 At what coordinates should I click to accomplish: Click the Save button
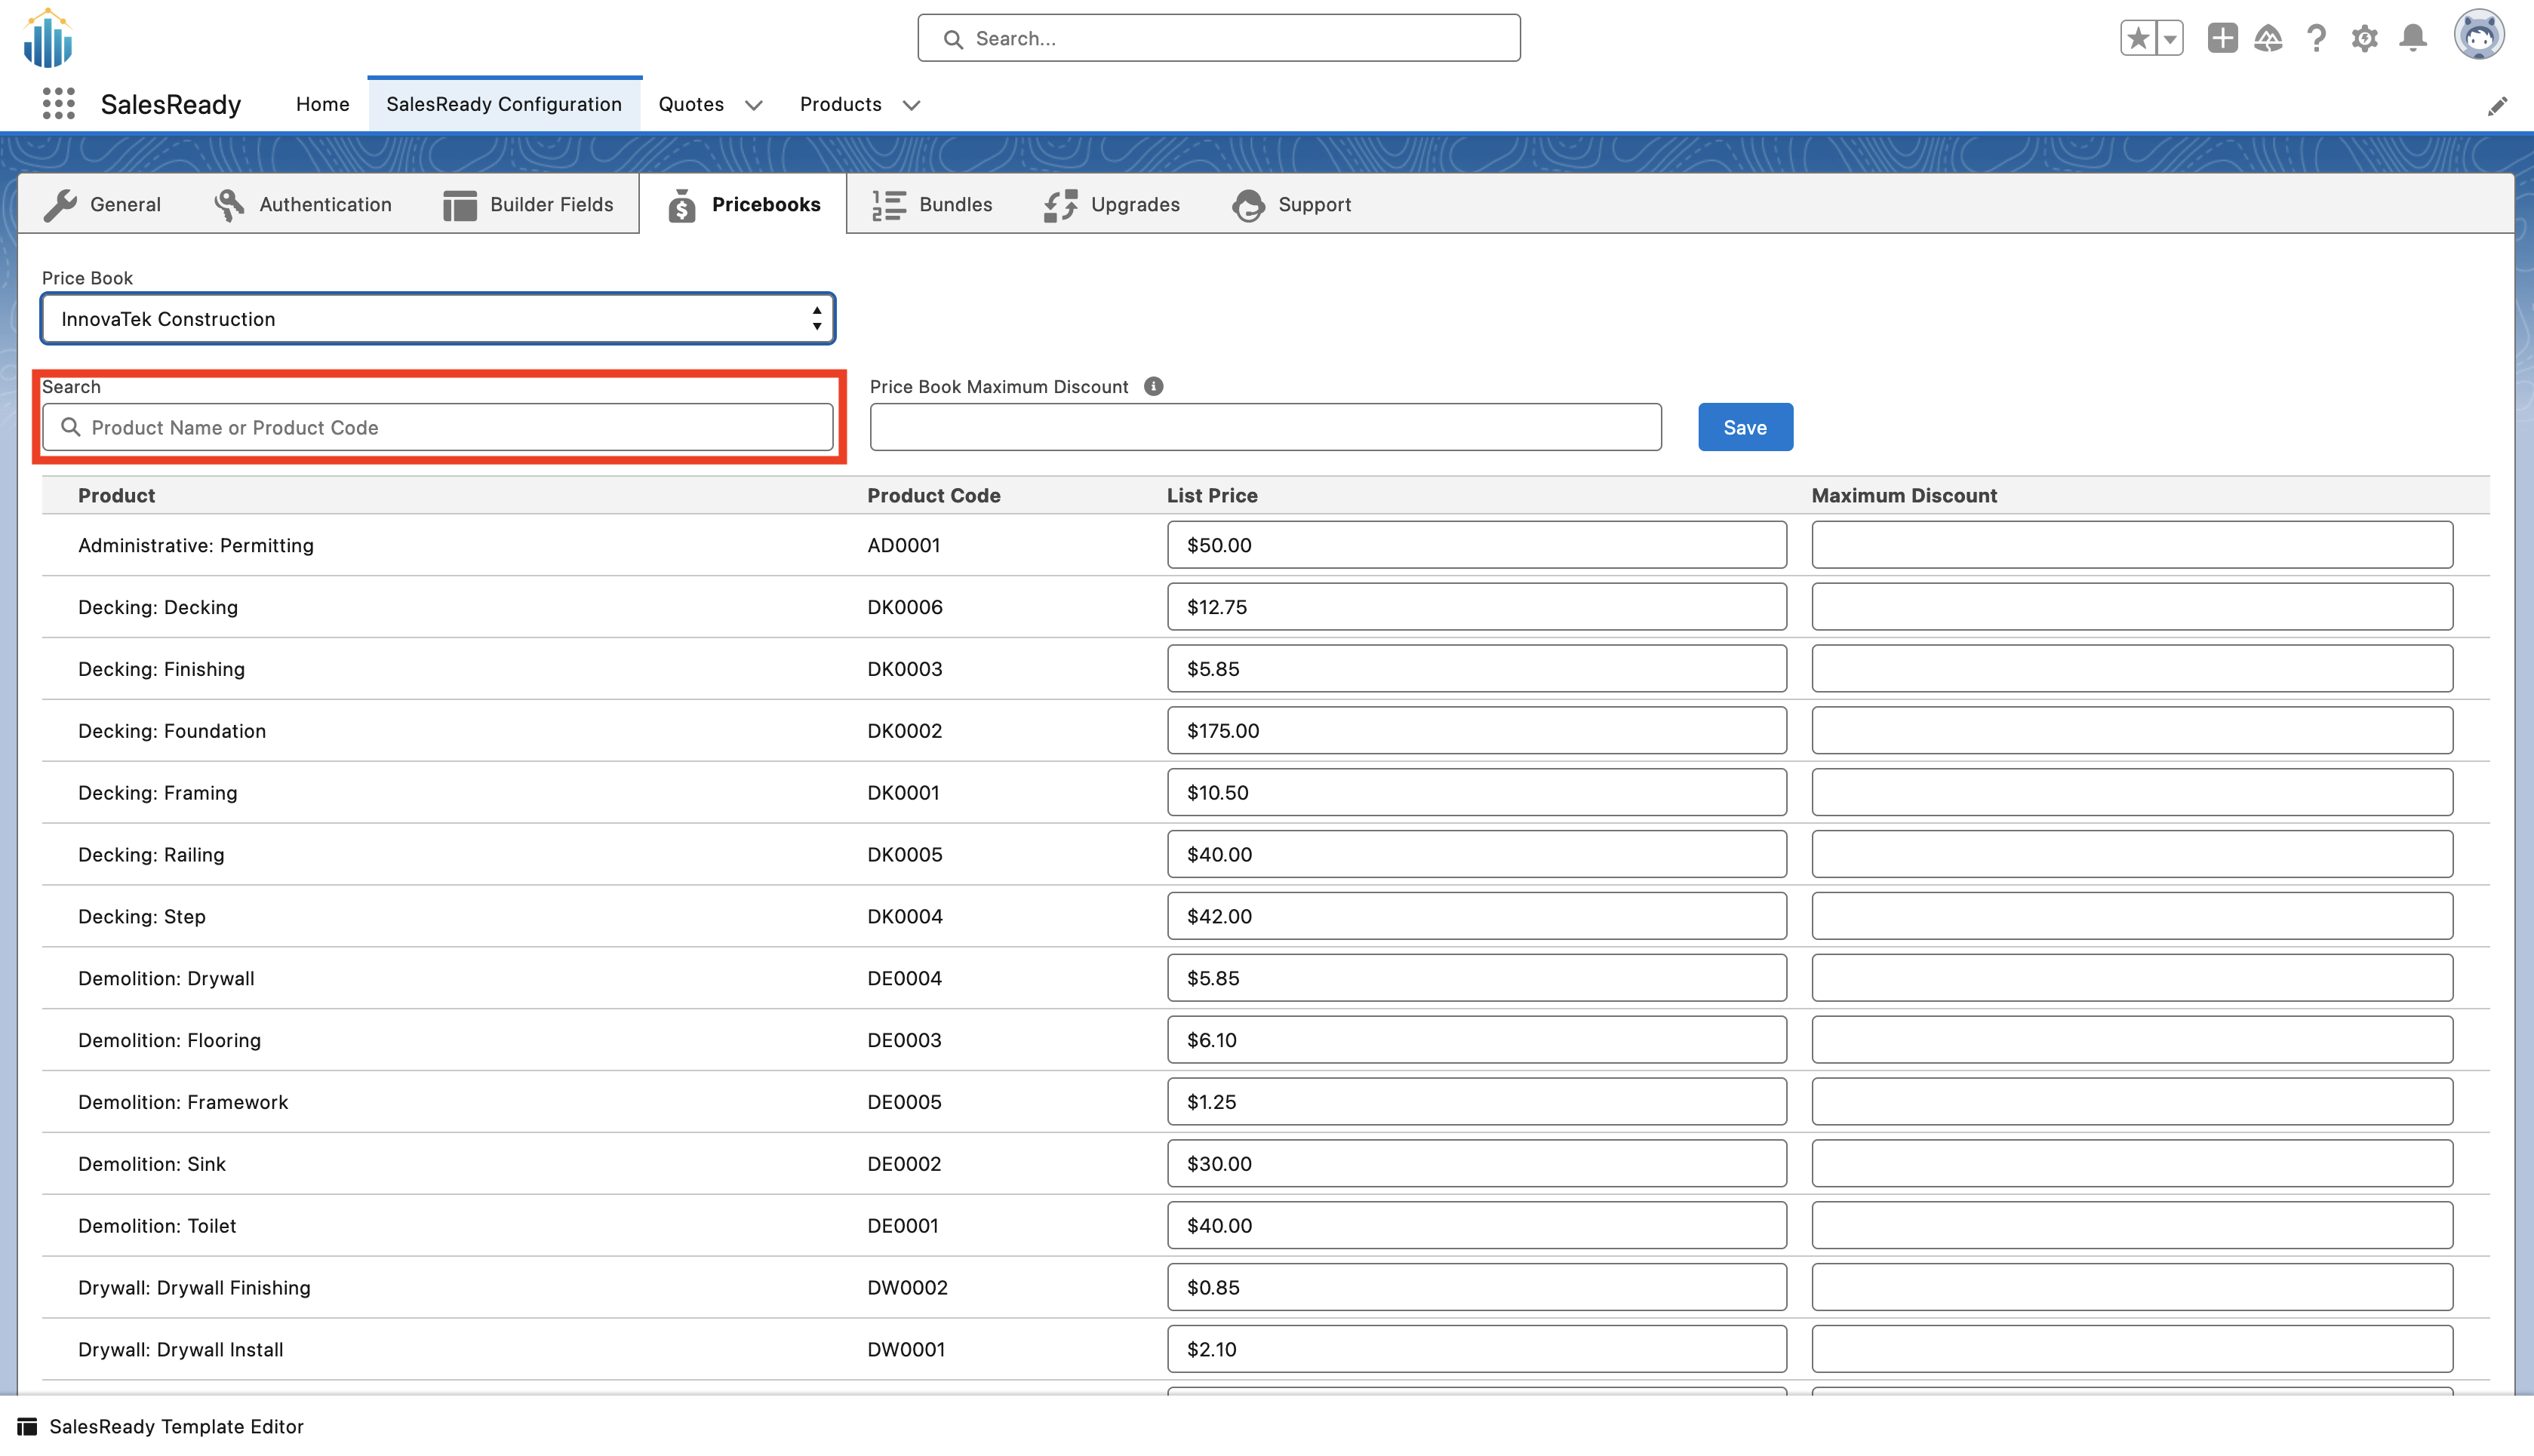[1745, 428]
